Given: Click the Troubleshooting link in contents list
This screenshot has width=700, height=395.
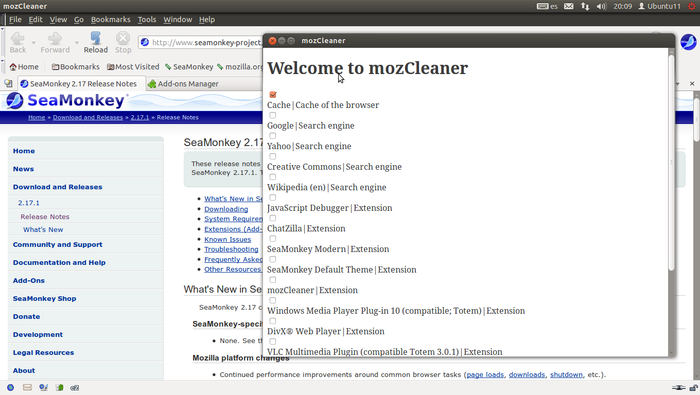Looking at the screenshot, I should (x=231, y=249).
